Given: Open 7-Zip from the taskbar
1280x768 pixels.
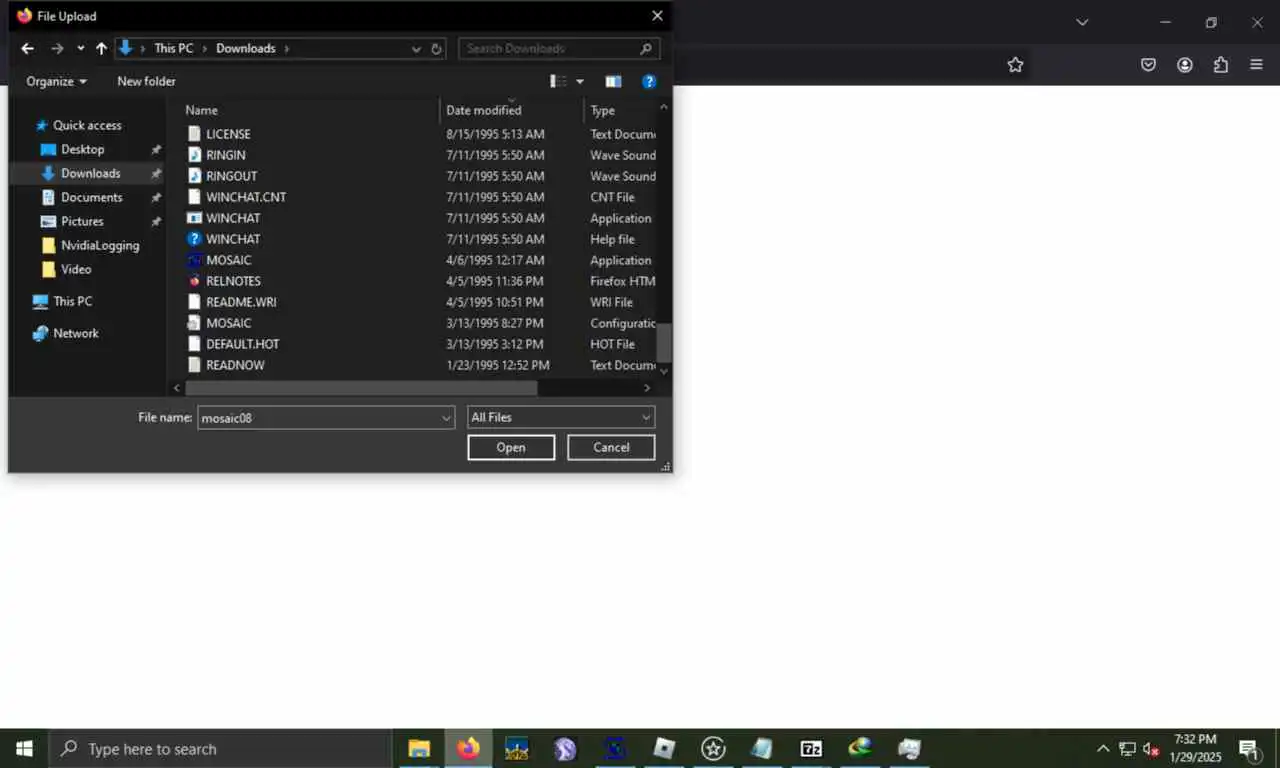Looking at the screenshot, I should [811, 748].
